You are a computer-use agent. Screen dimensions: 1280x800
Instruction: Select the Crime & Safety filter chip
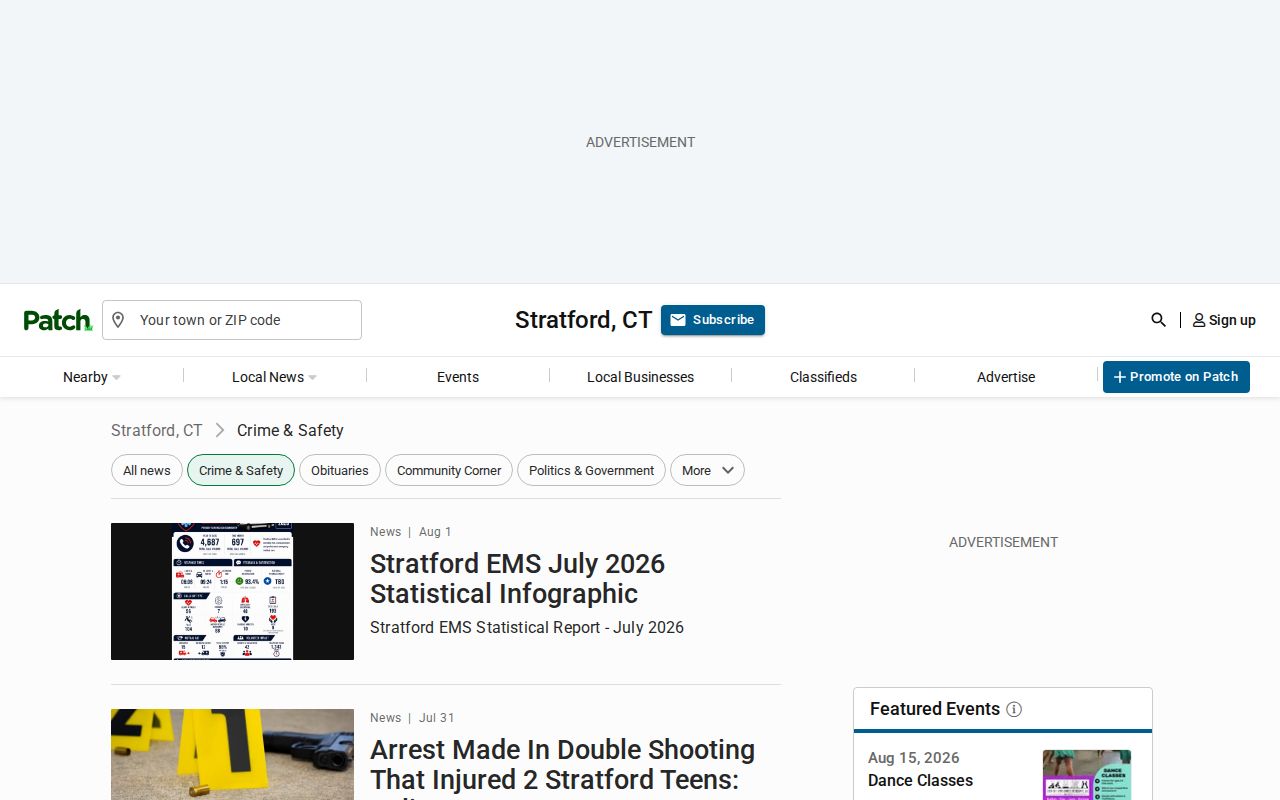[241, 470]
